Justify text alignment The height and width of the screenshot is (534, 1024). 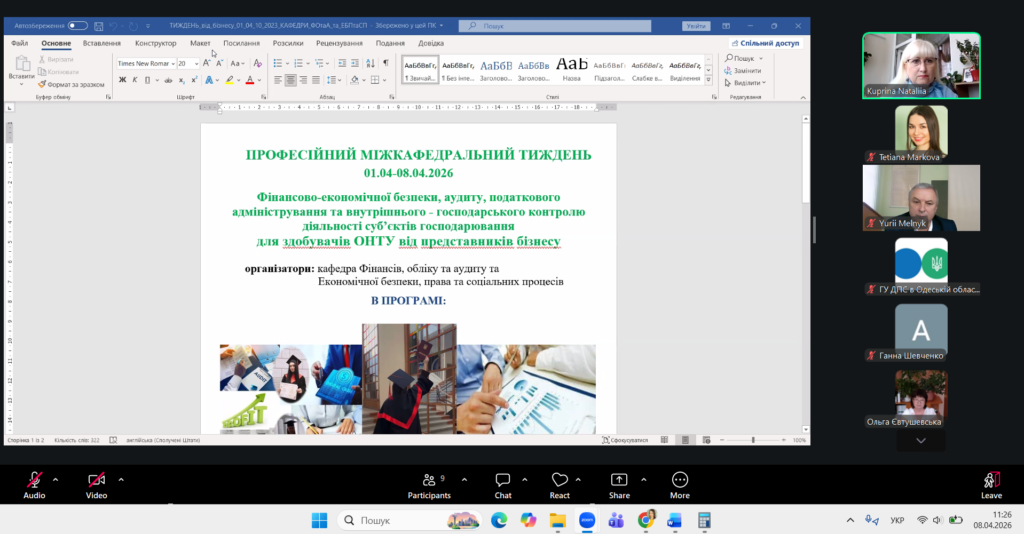click(316, 80)
